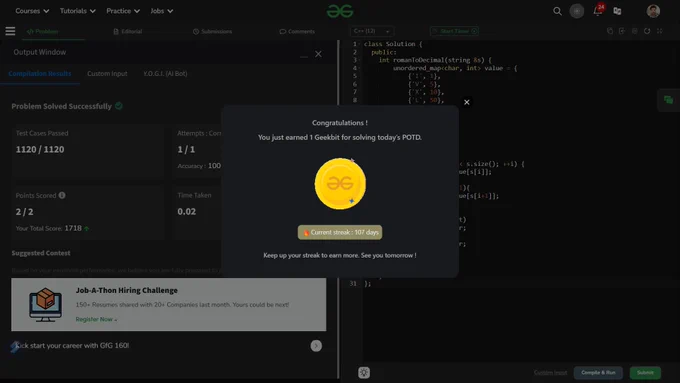Expand the Courses menu
The height and width of the screenshot is (383, 680).
click(x=32, y=11)
